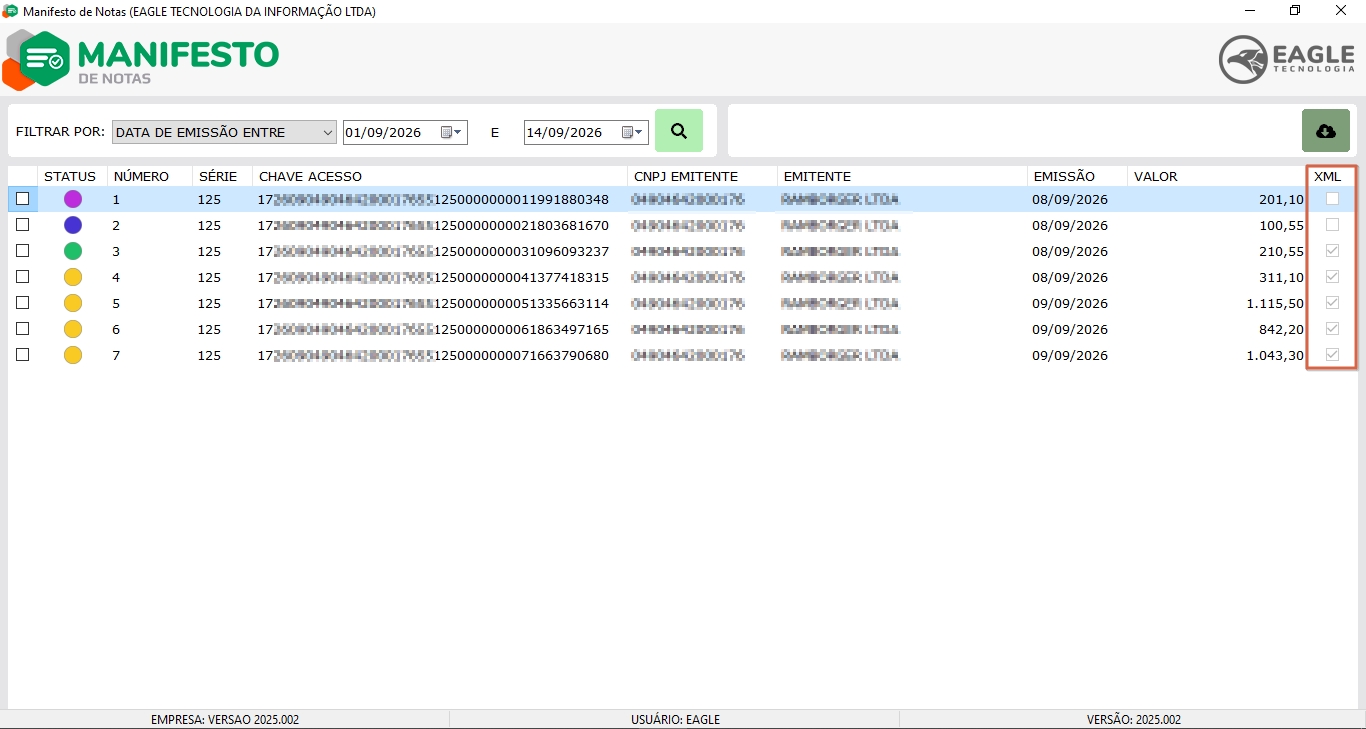Click the purple status circle of note 1

(73, 199)
